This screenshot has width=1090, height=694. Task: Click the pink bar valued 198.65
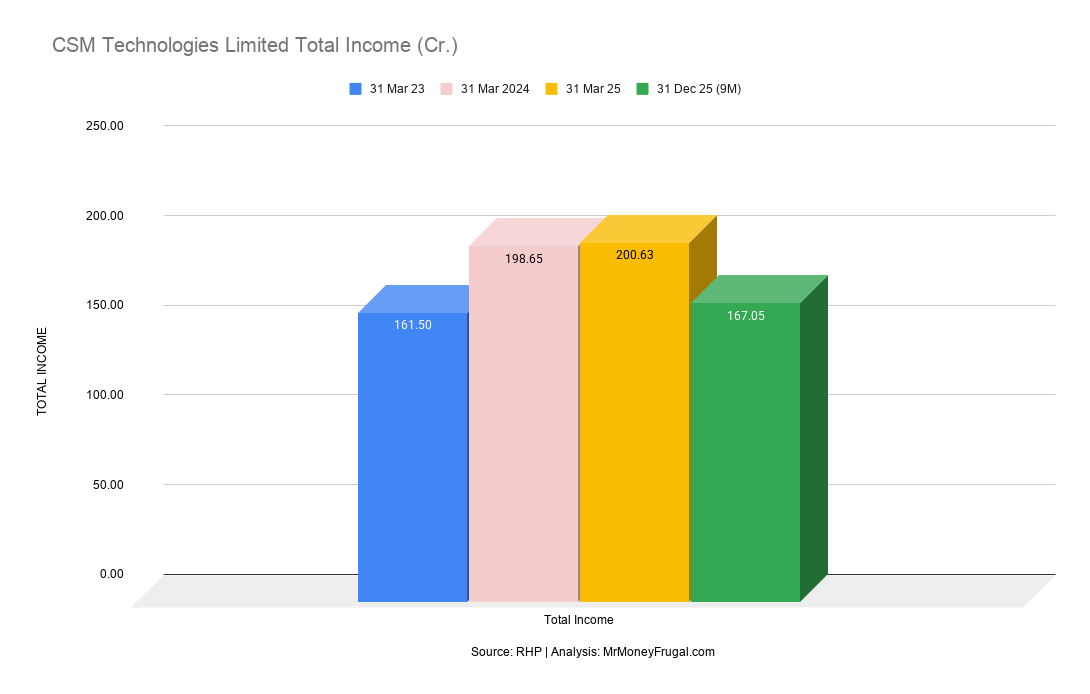pos(523,423)
